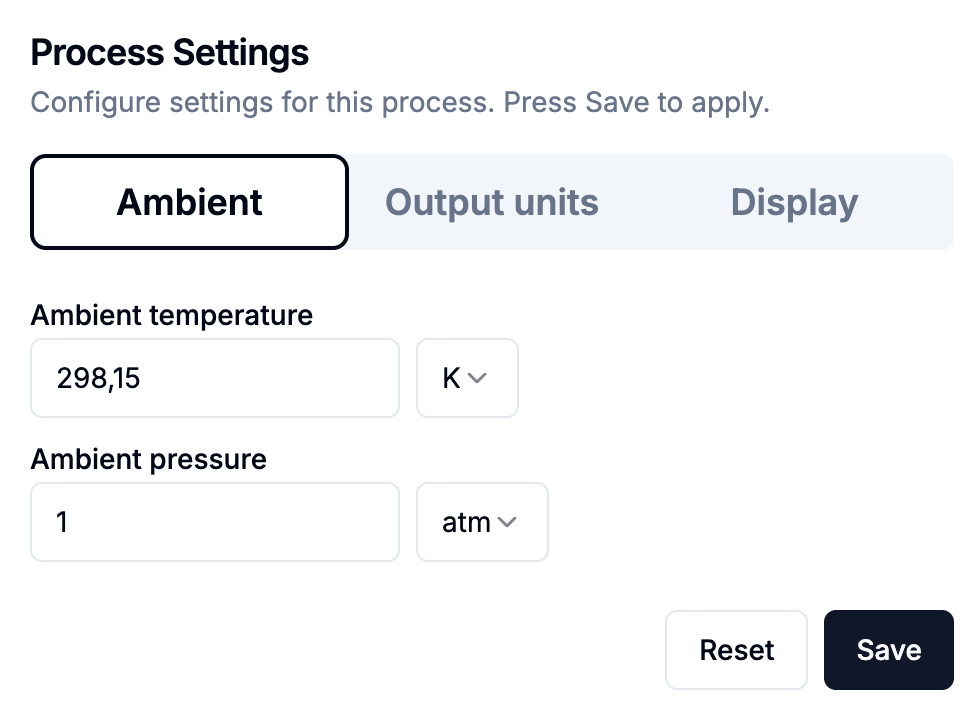The height and width of the screenshot is (710, 980).
Task: Click Reset to discard changes
Action: pos(736,650)
